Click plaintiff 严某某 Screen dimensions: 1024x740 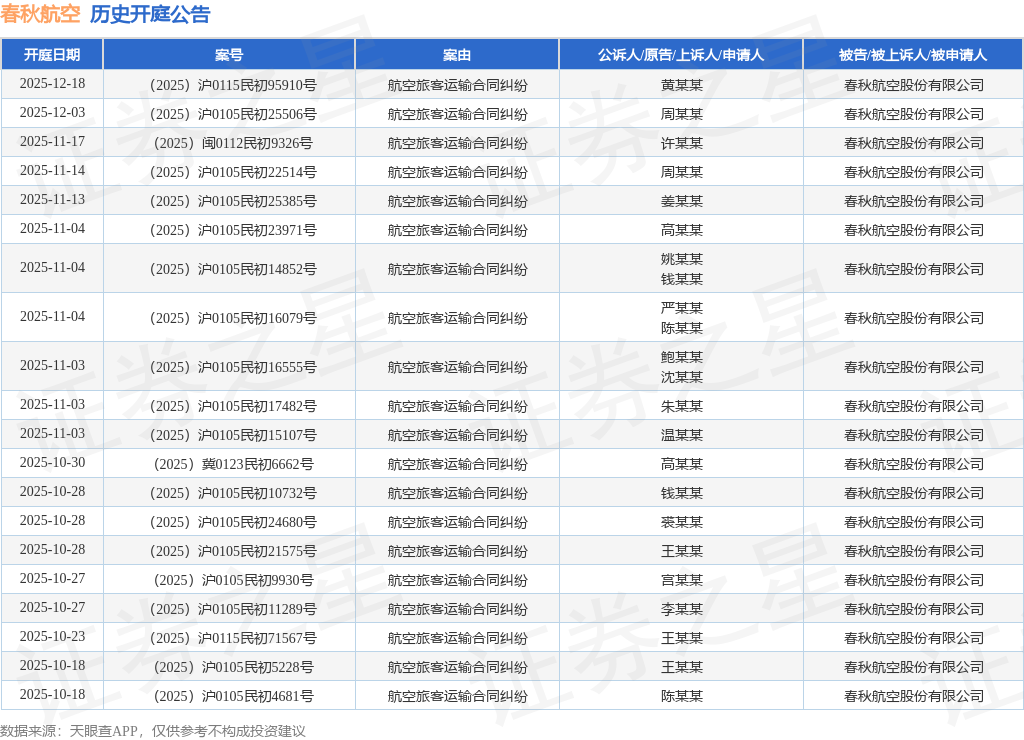tap(682, 308)
